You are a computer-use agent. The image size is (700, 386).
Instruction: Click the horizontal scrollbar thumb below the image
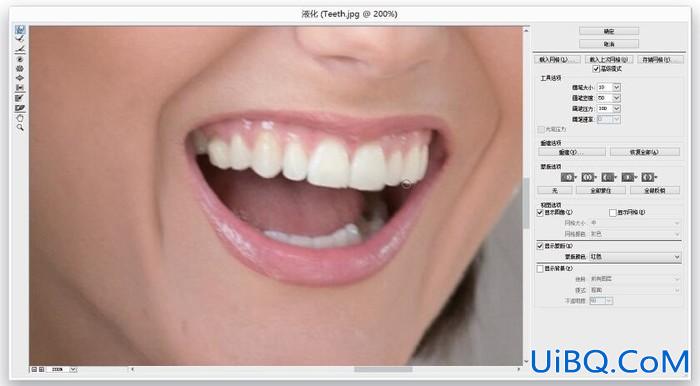383,369
